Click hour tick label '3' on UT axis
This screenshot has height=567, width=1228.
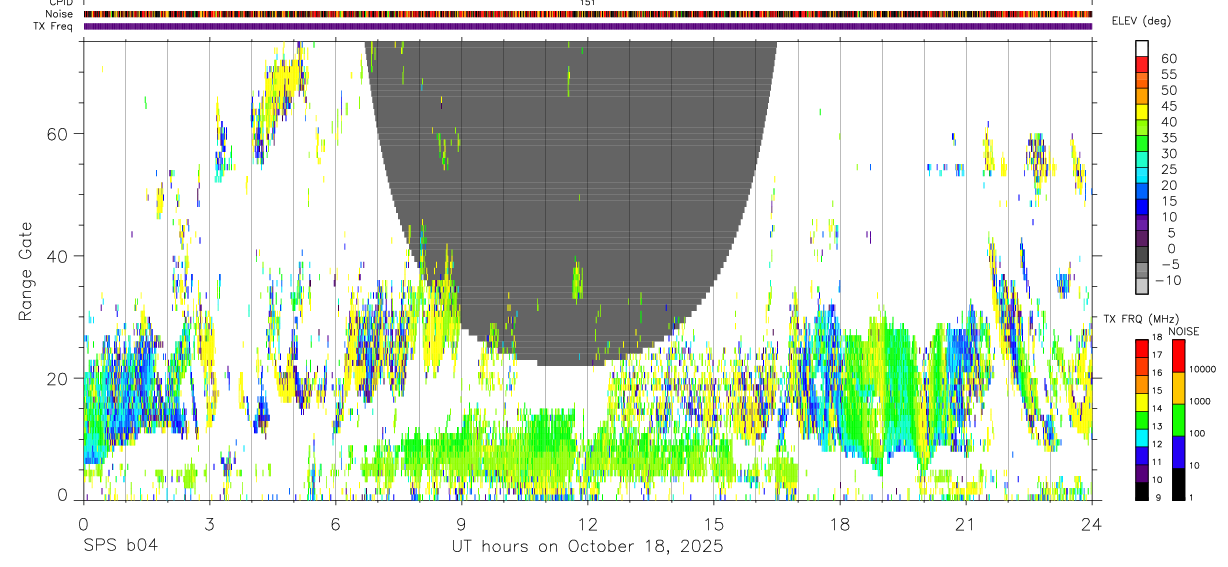[209, 523]
